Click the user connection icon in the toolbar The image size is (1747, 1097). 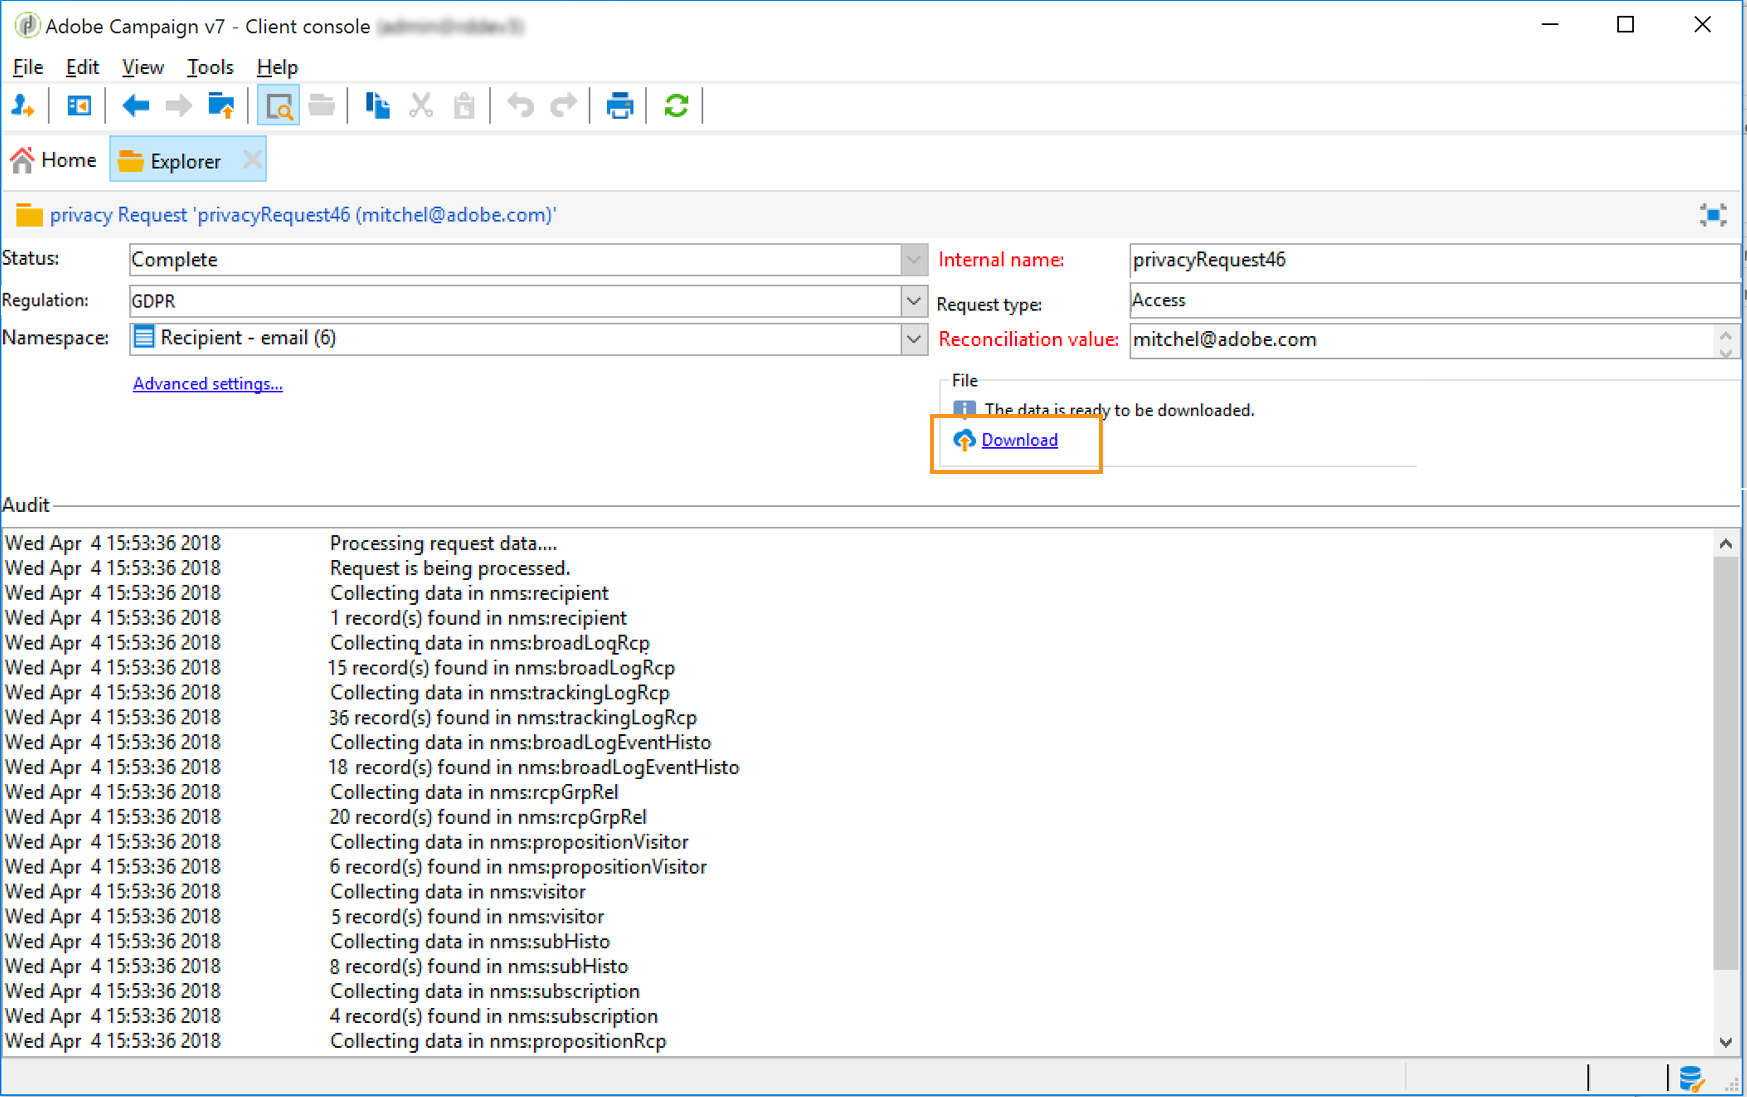tap(23, 105)
